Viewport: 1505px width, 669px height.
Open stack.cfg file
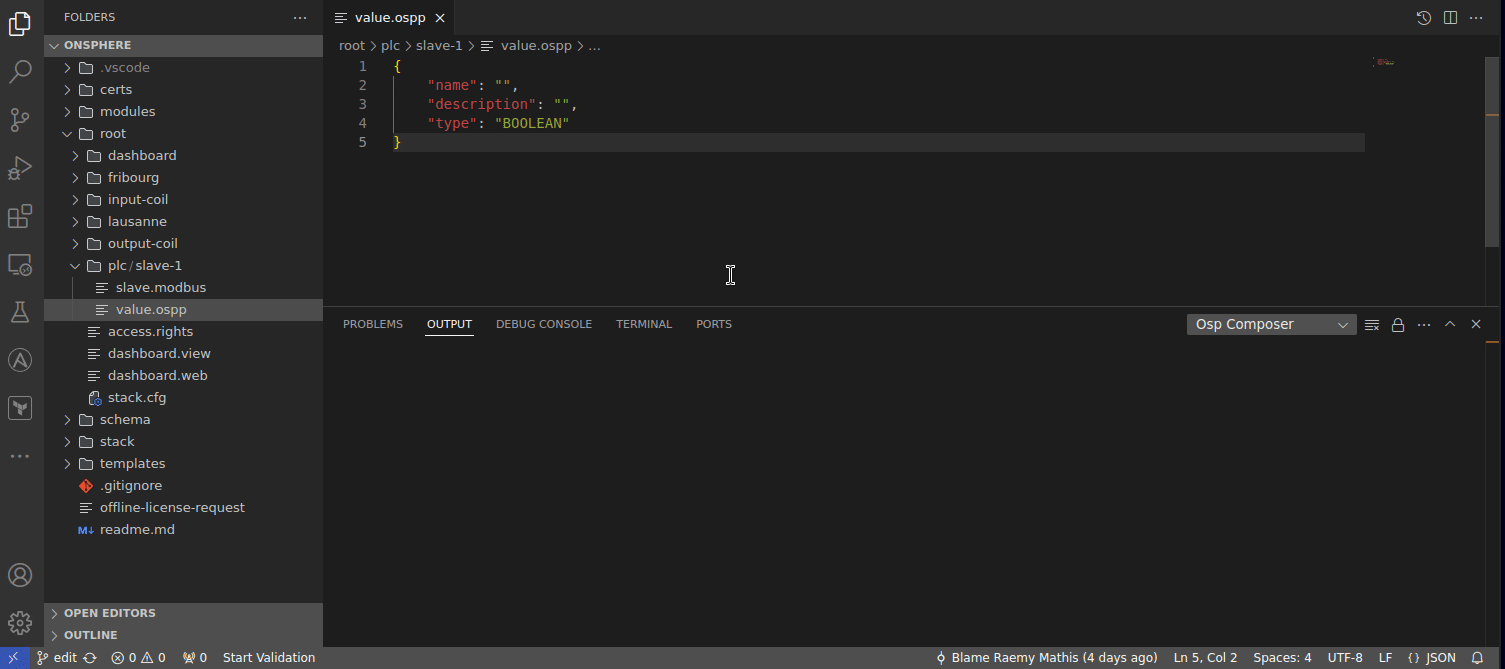(x=184, y=397)
